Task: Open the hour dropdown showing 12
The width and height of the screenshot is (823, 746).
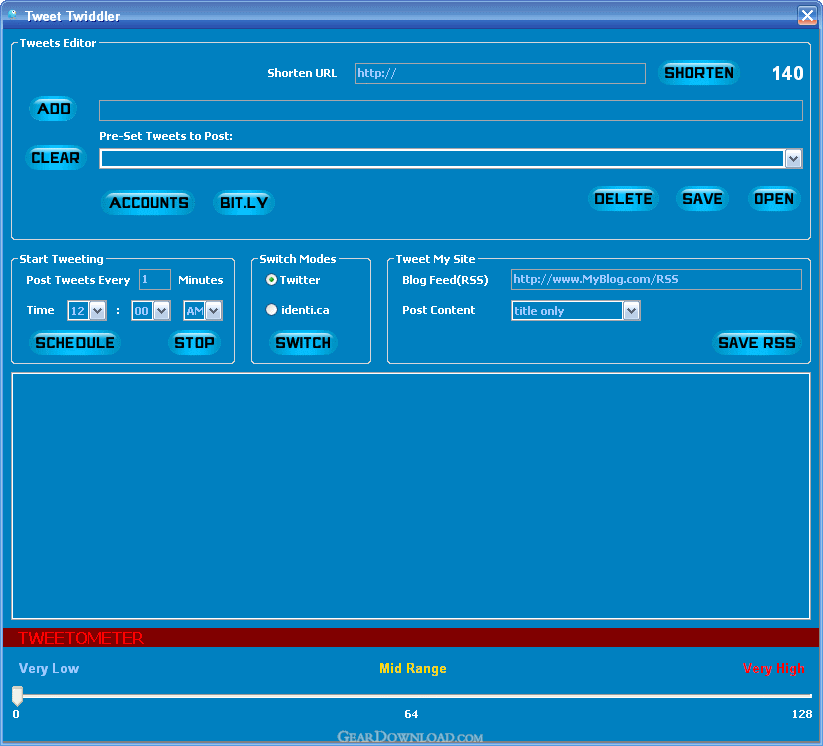Action: click(98, 311)
